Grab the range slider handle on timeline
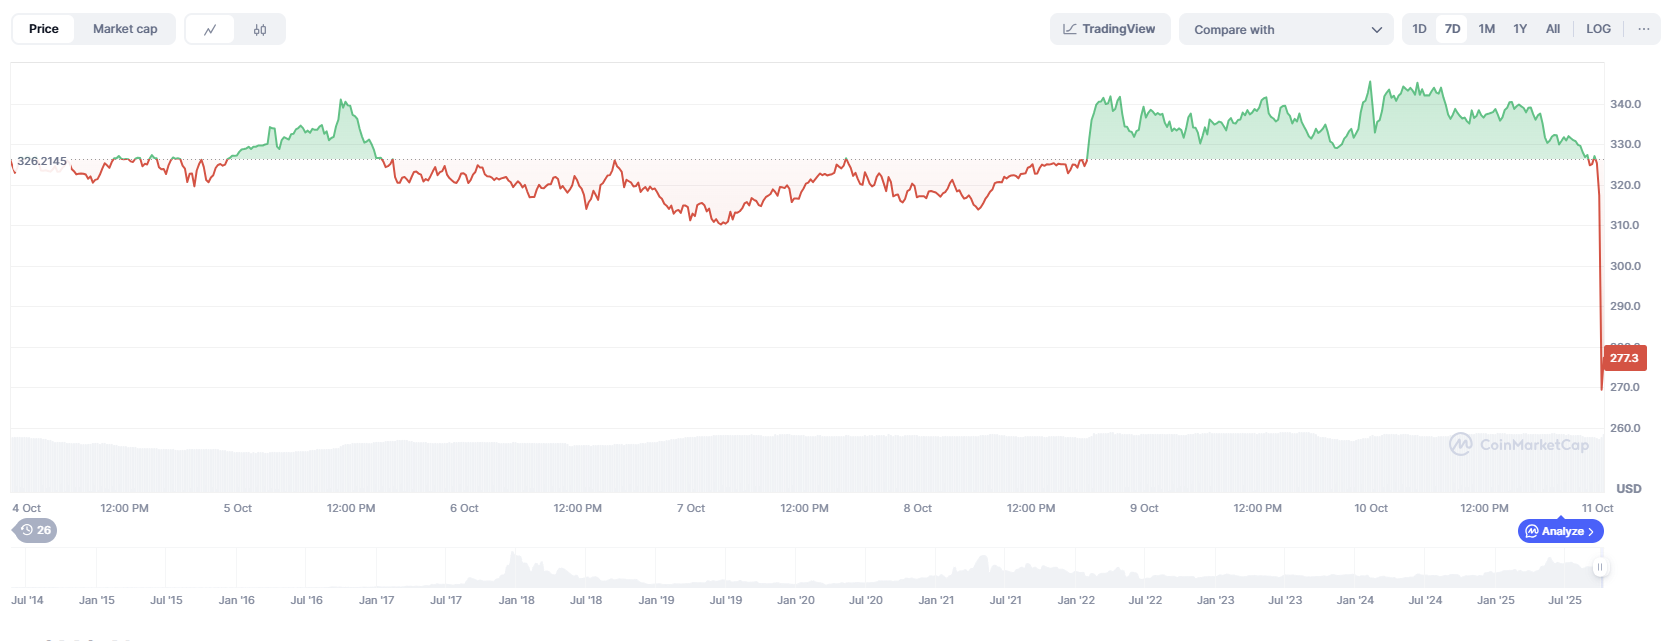This screenshot has height=641, width=1673. (1599, 567)
